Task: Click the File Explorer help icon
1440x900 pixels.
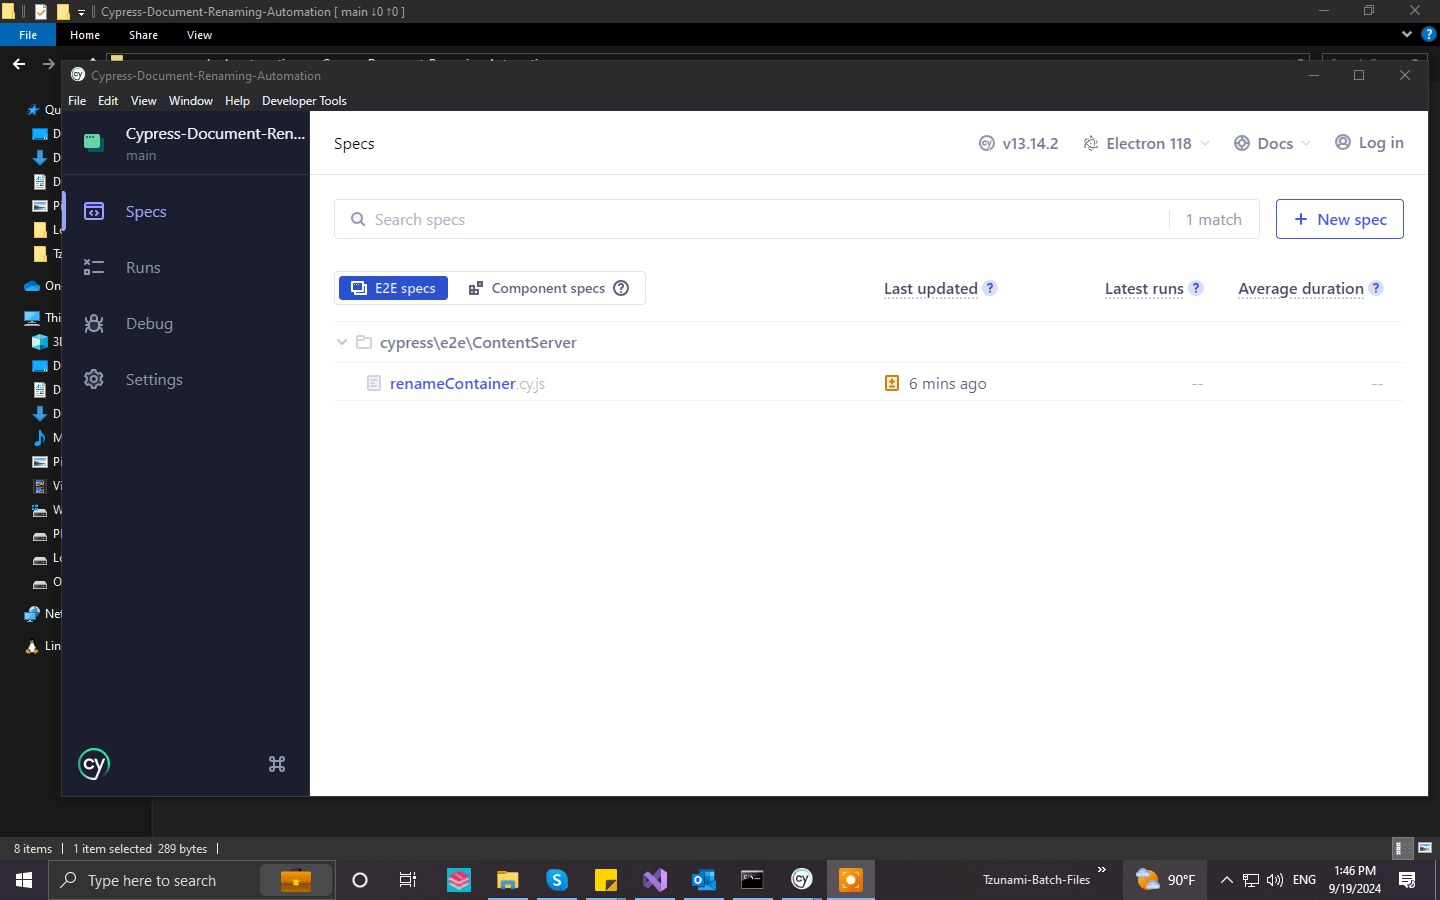Action: [x=1429, y=34]
